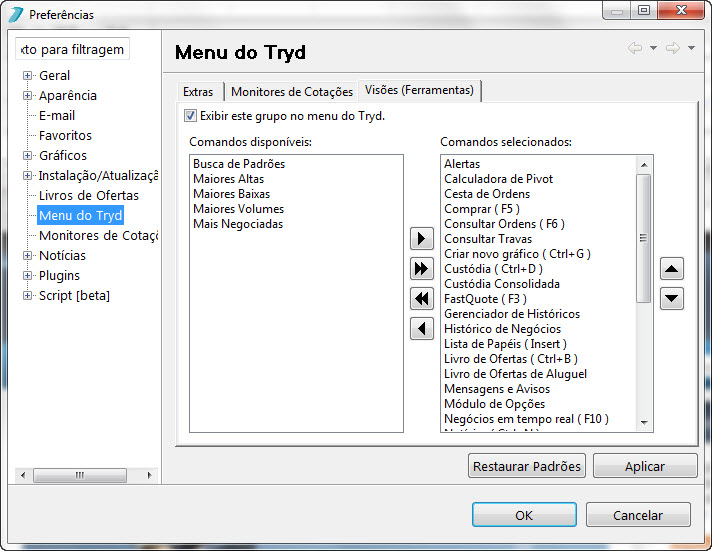Select 'Custódia Consolidada' command
The image size is (712, 551).
coord(502,283)
